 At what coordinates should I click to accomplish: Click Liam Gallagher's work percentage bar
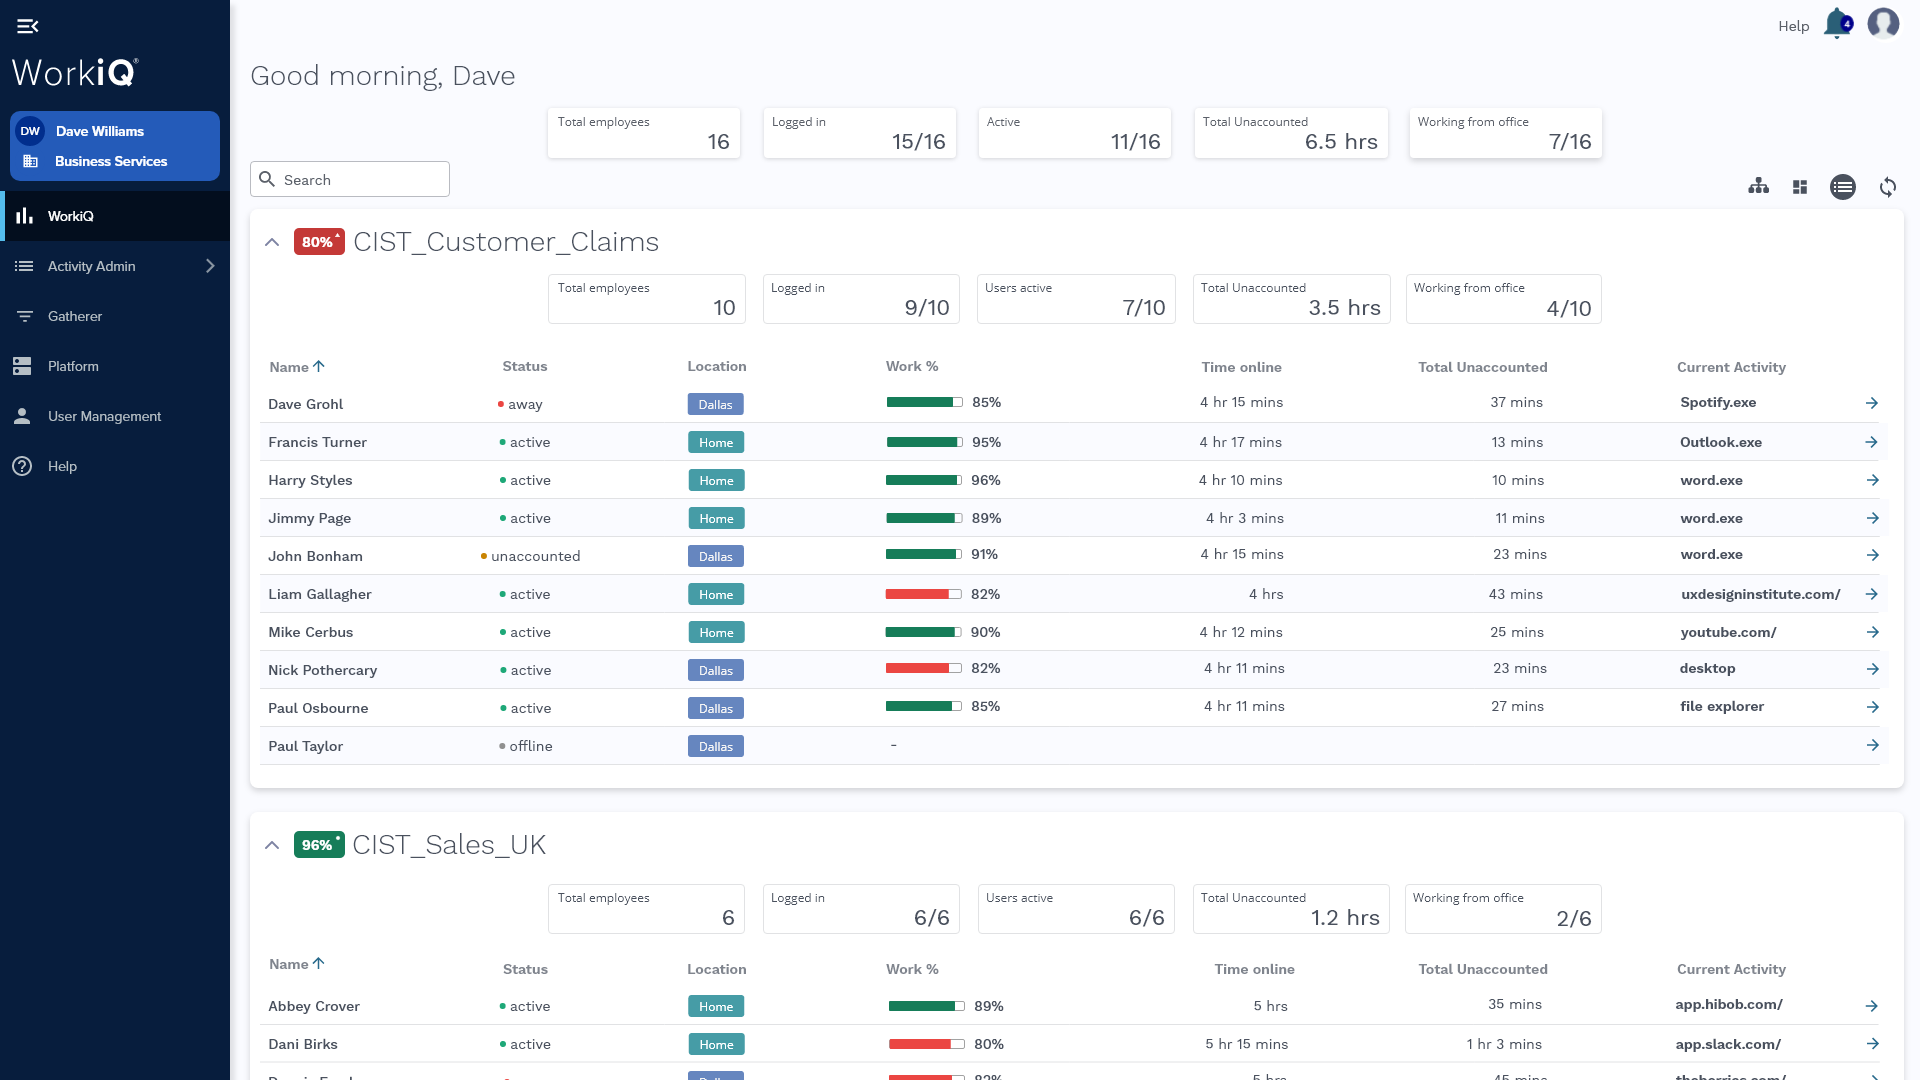point(923,593)
